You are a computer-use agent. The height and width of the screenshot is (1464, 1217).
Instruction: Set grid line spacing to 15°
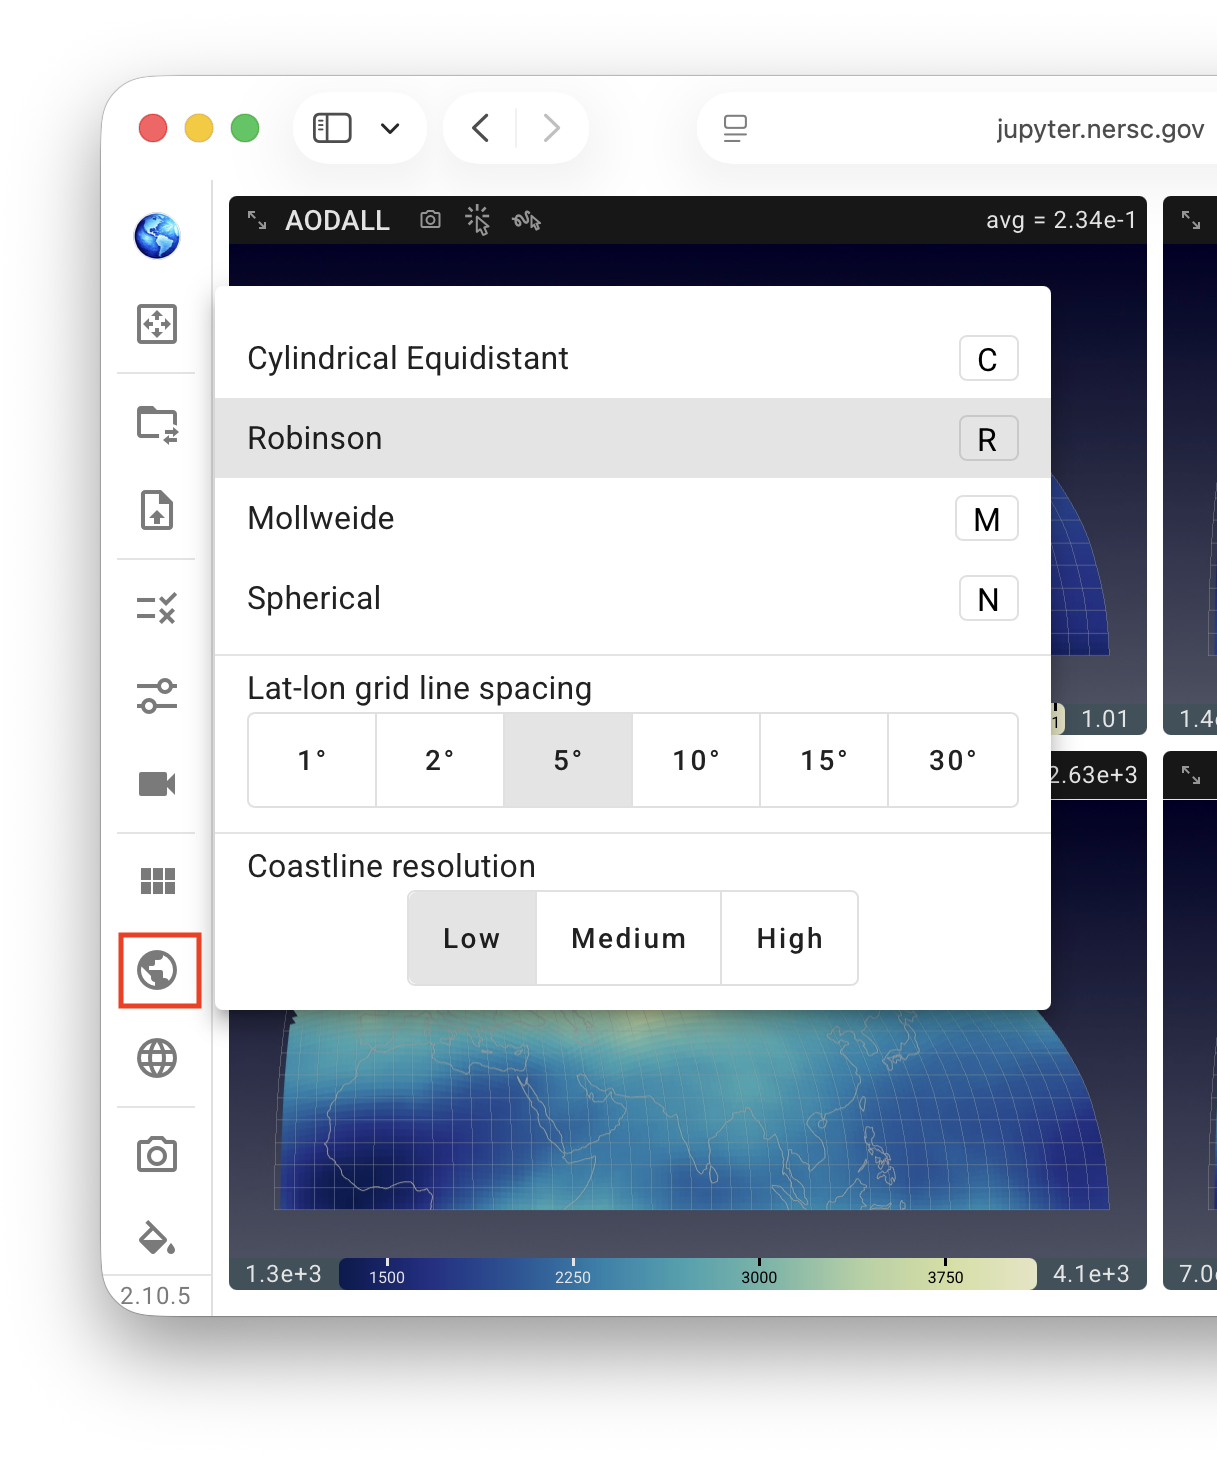[824, 760]
